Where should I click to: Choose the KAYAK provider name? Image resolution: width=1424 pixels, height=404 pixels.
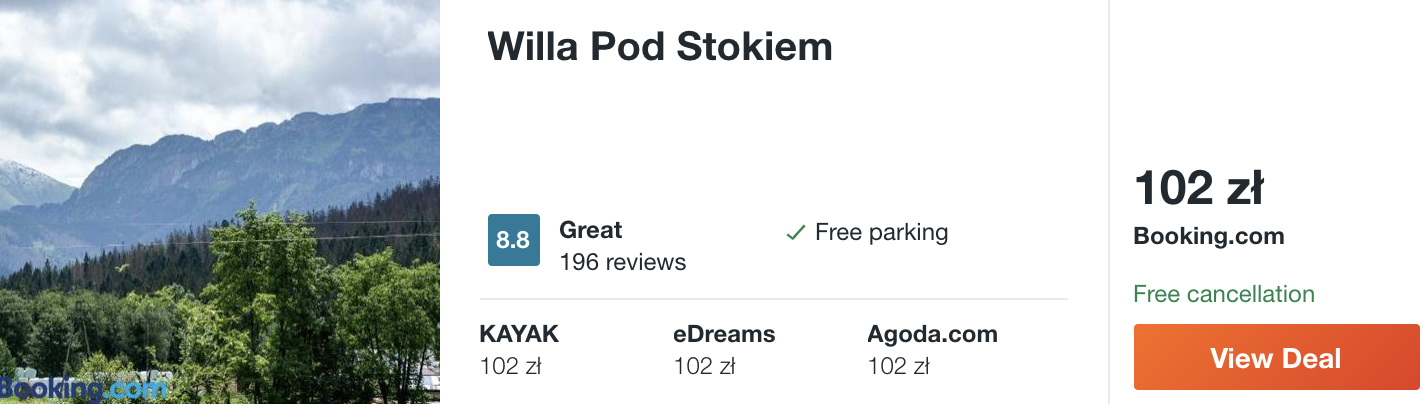point(519,334)
